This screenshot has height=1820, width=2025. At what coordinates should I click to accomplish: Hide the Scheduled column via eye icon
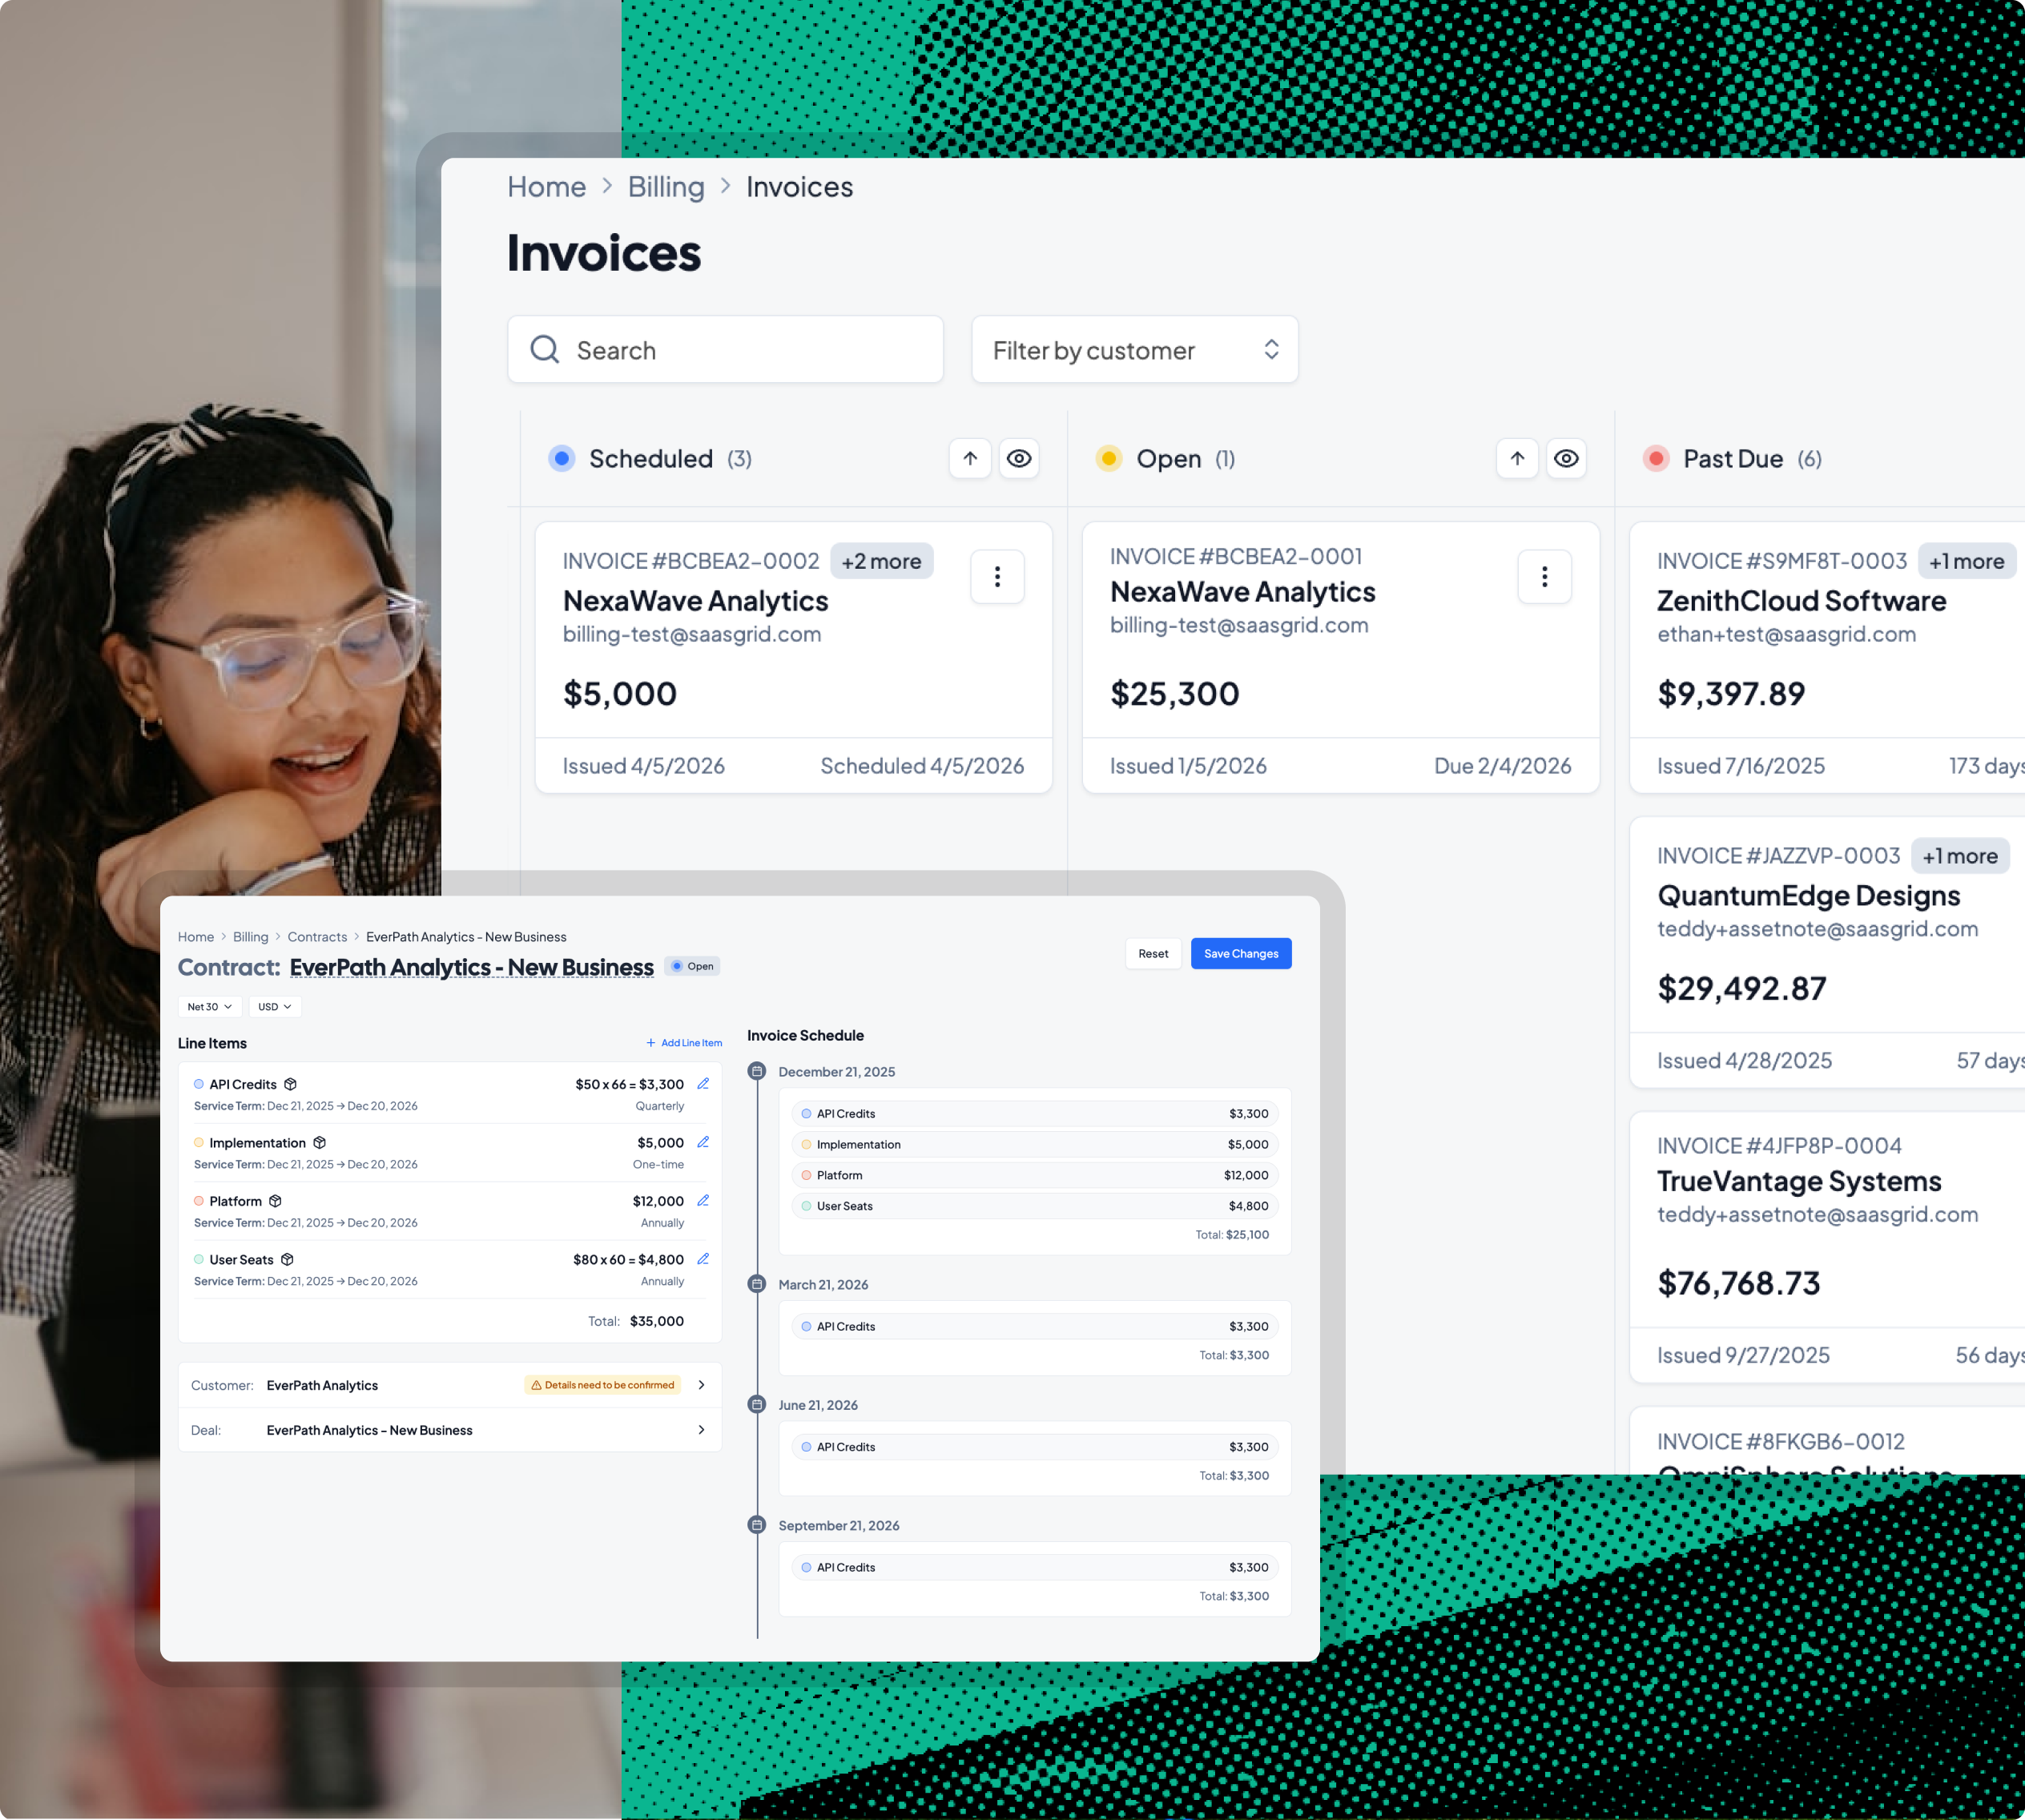pos(1019,459)
